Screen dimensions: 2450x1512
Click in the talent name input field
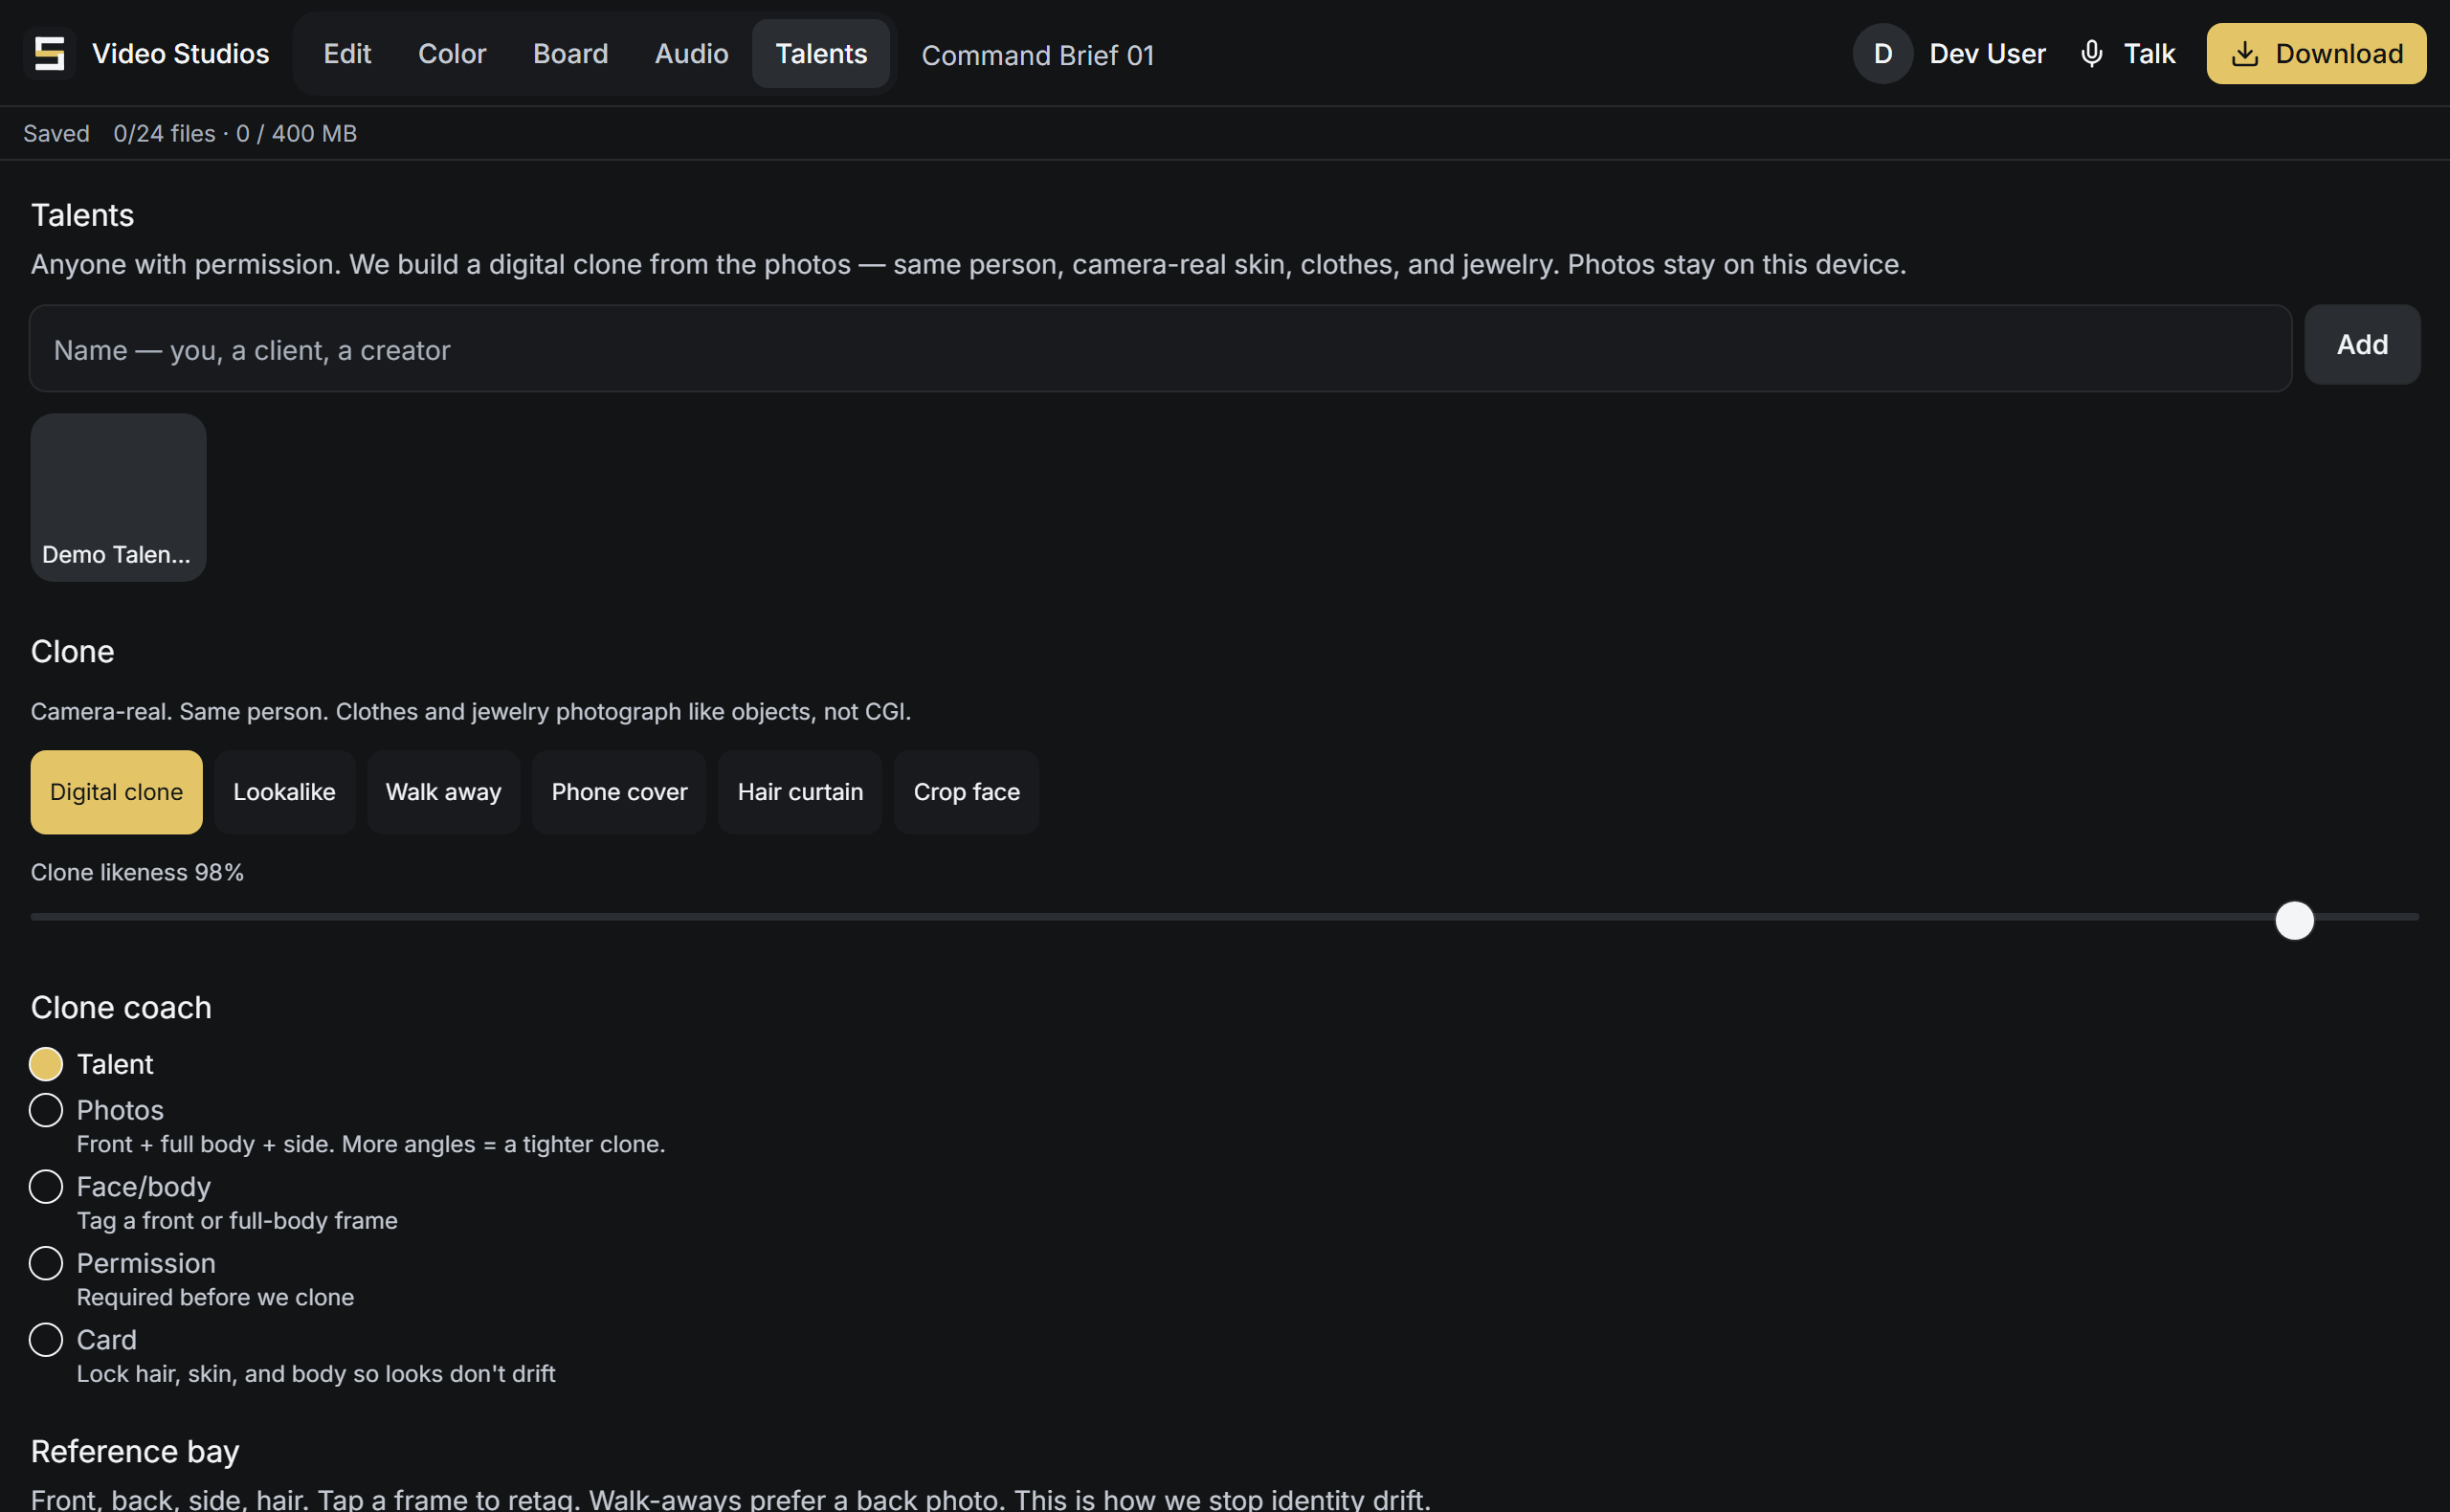pos(1160,348)
